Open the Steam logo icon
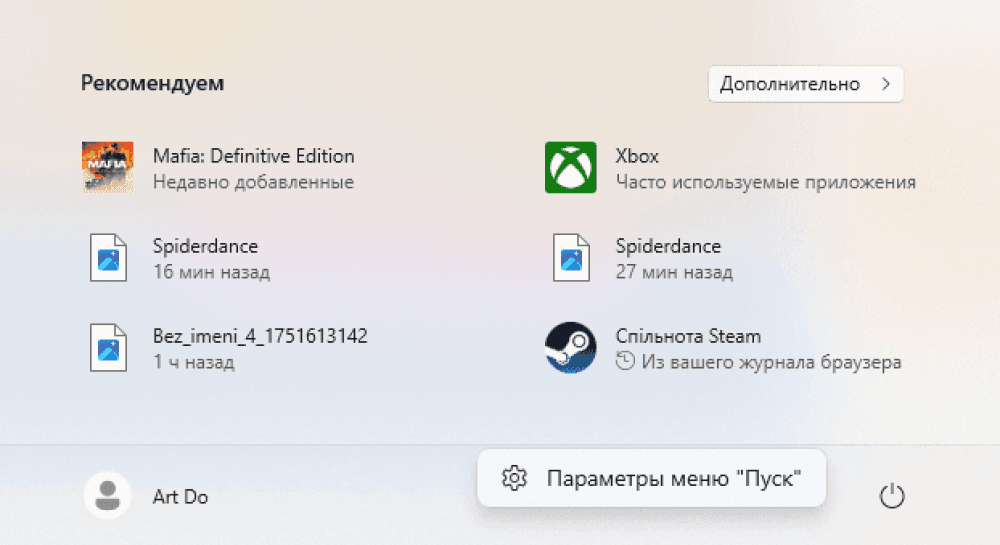Viewport: 1000px width, 545px height. click(x=570, y=348)
